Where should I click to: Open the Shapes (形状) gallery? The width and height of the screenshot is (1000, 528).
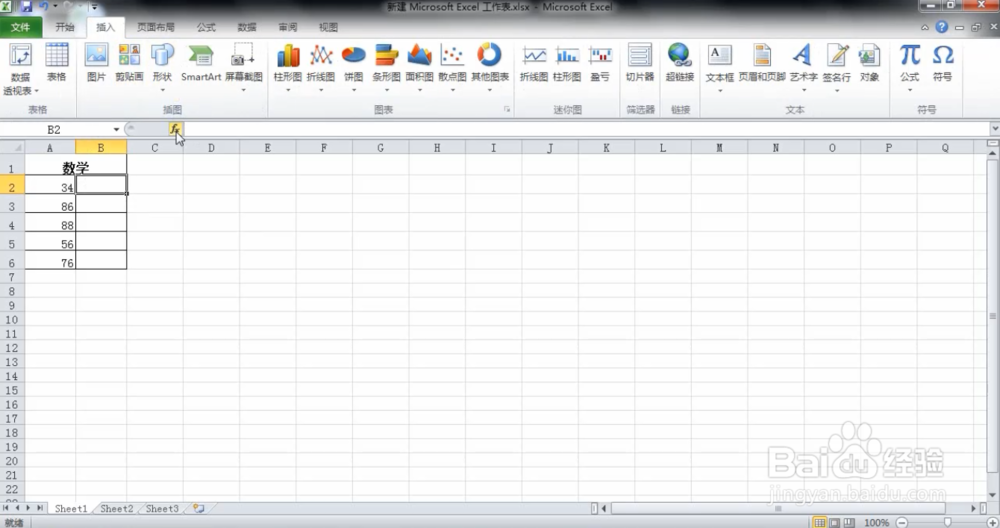click(162, 66)
